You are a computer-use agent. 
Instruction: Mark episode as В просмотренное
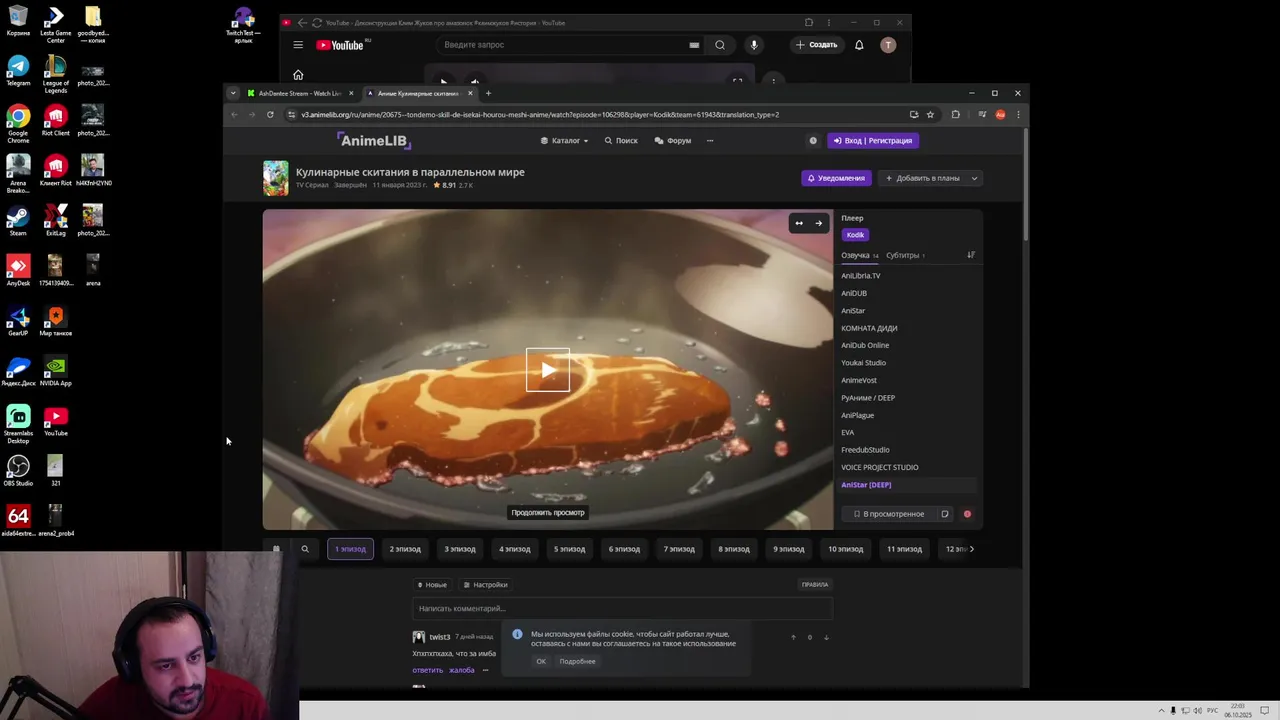click(888, 514)
